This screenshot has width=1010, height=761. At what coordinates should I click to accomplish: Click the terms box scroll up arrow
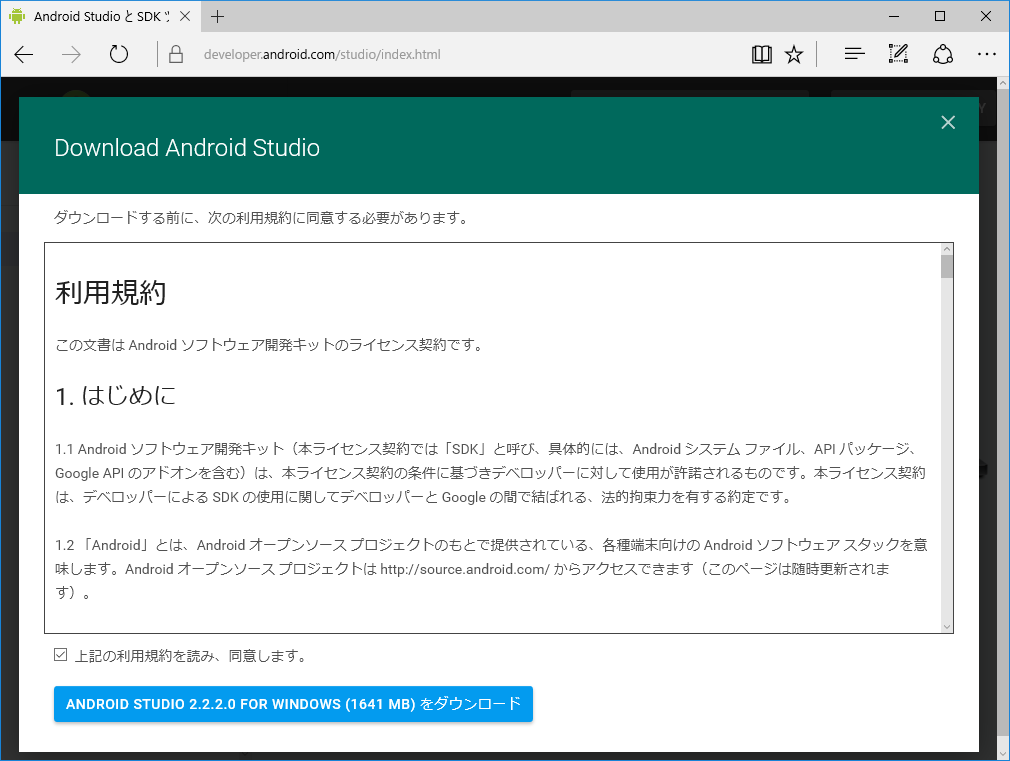coord(946,249)
